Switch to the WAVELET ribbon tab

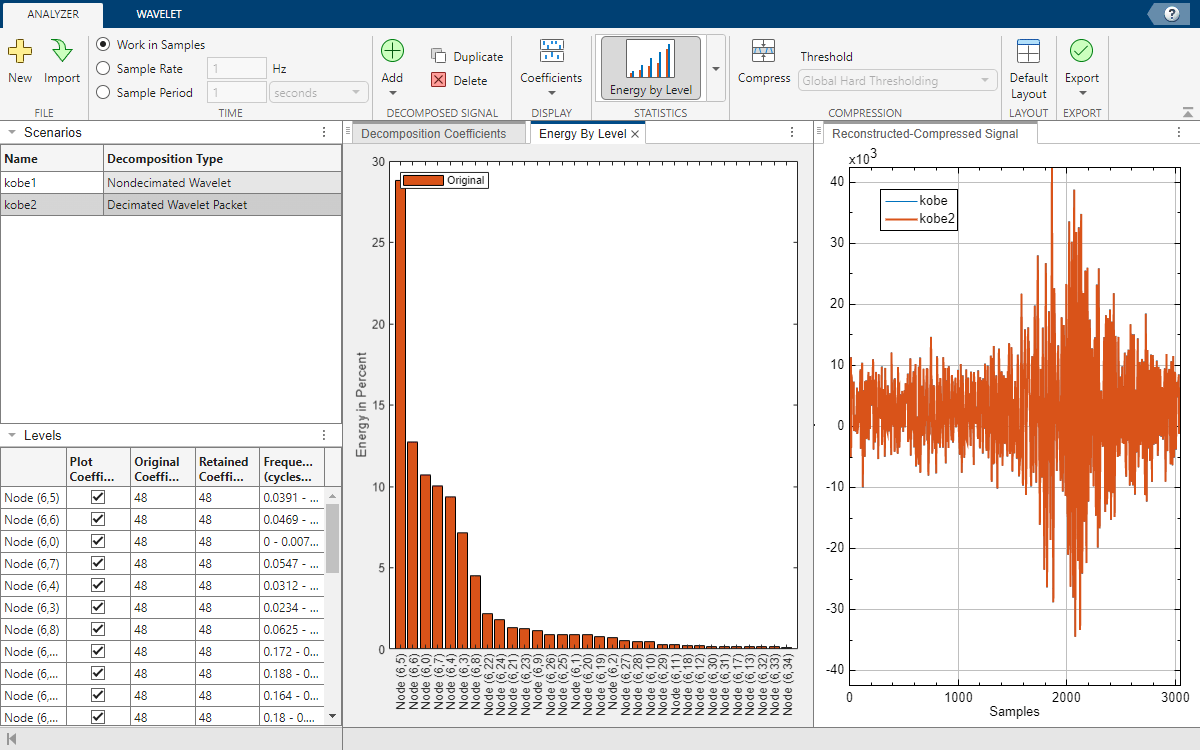tap(159, 14)
